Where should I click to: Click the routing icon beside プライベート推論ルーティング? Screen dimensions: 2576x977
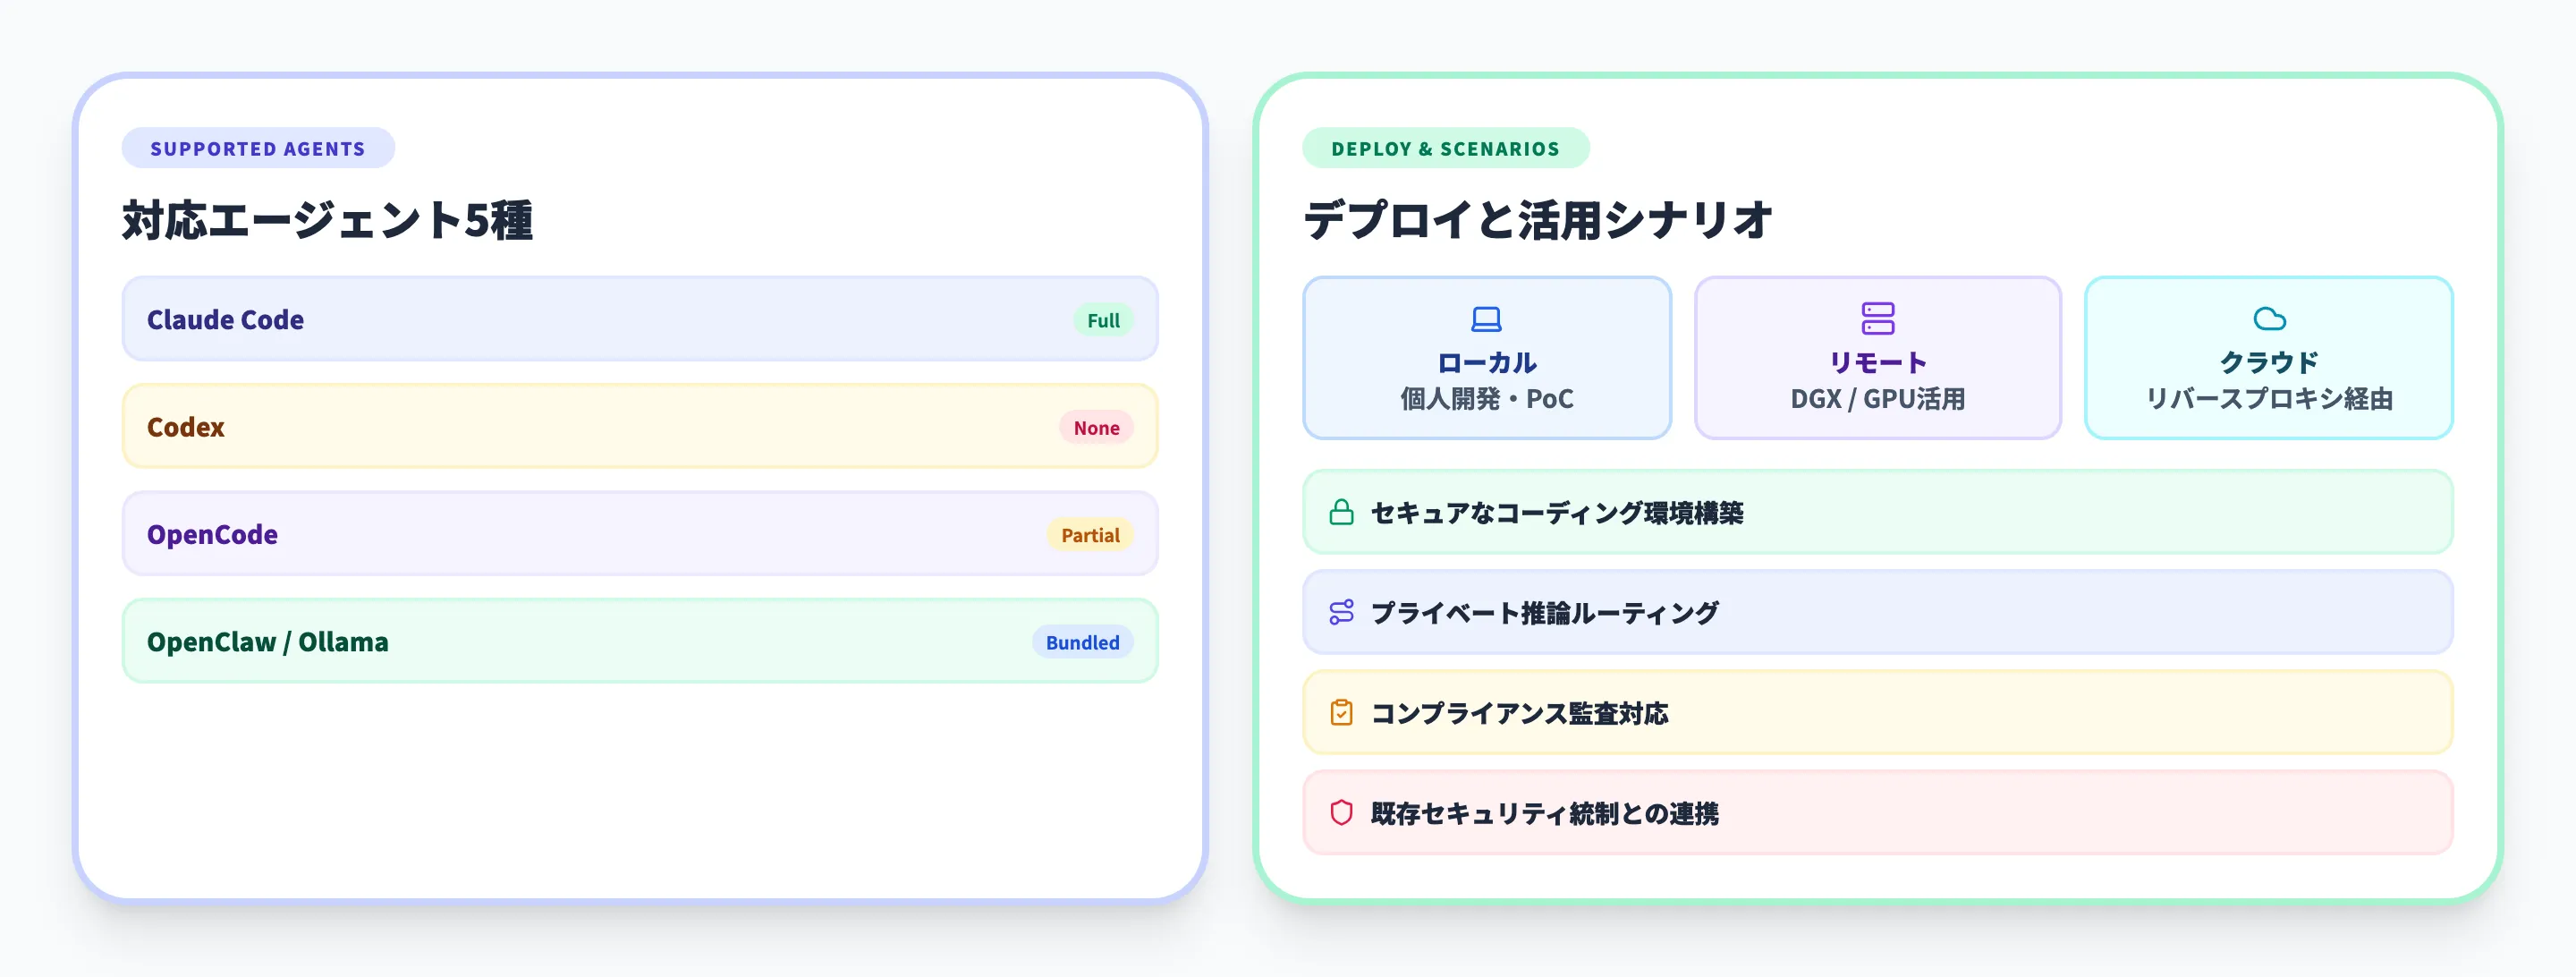click(1341, 612)
